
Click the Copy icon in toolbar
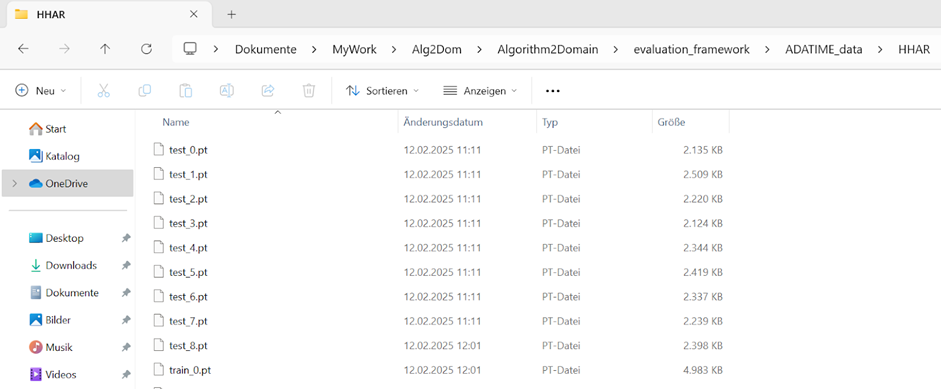point(145,91)
